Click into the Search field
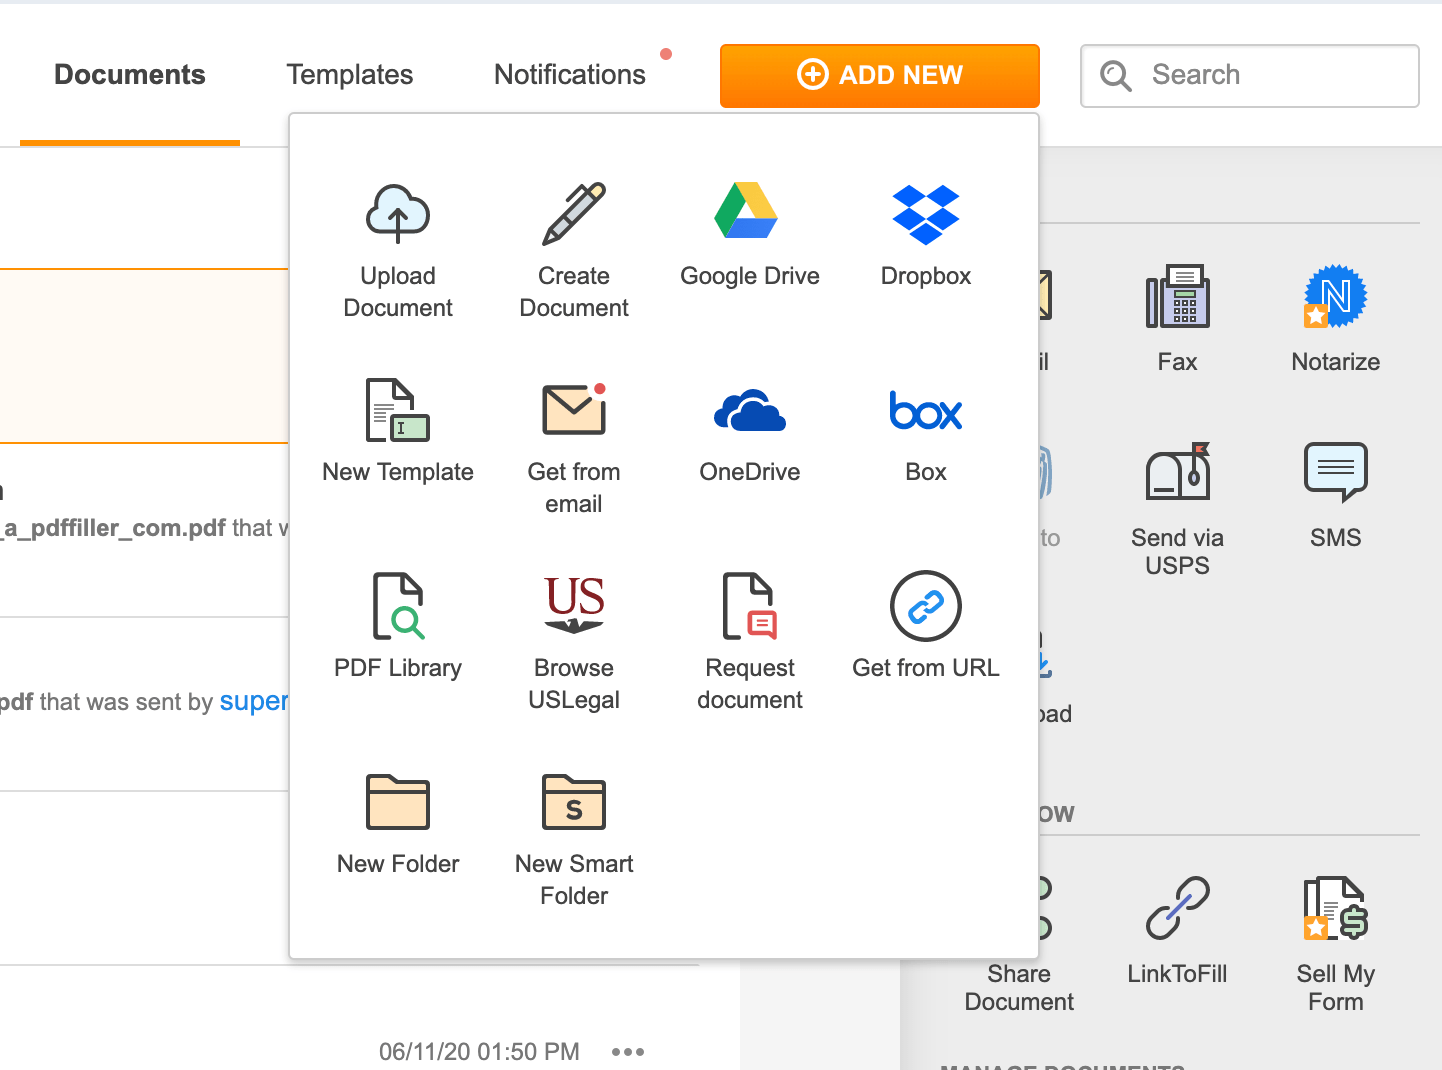The height and width of the screenshot is (1070, 1442). [x=1250, y=76]
